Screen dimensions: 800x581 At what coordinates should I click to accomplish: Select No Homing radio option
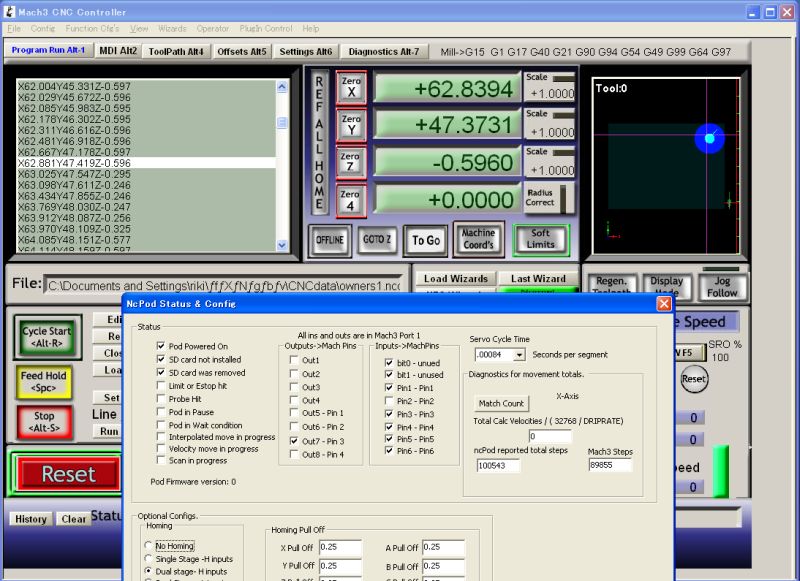coord(148,546)
